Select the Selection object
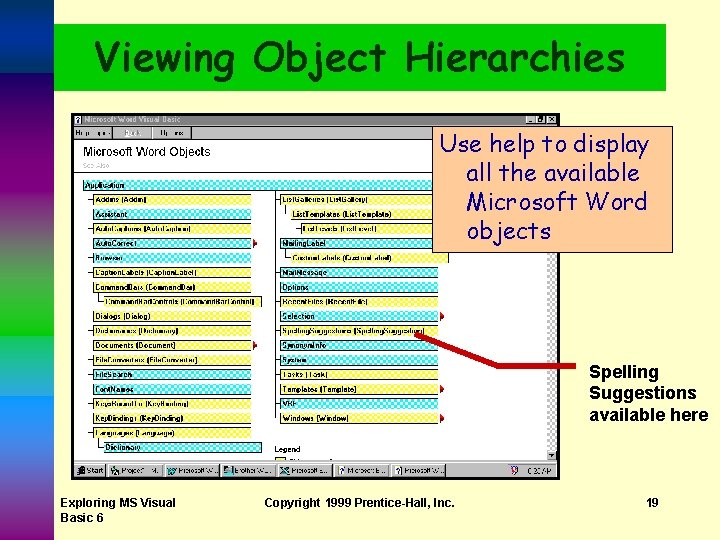Screen dimensions: 720x540 (x=359, y=316)
